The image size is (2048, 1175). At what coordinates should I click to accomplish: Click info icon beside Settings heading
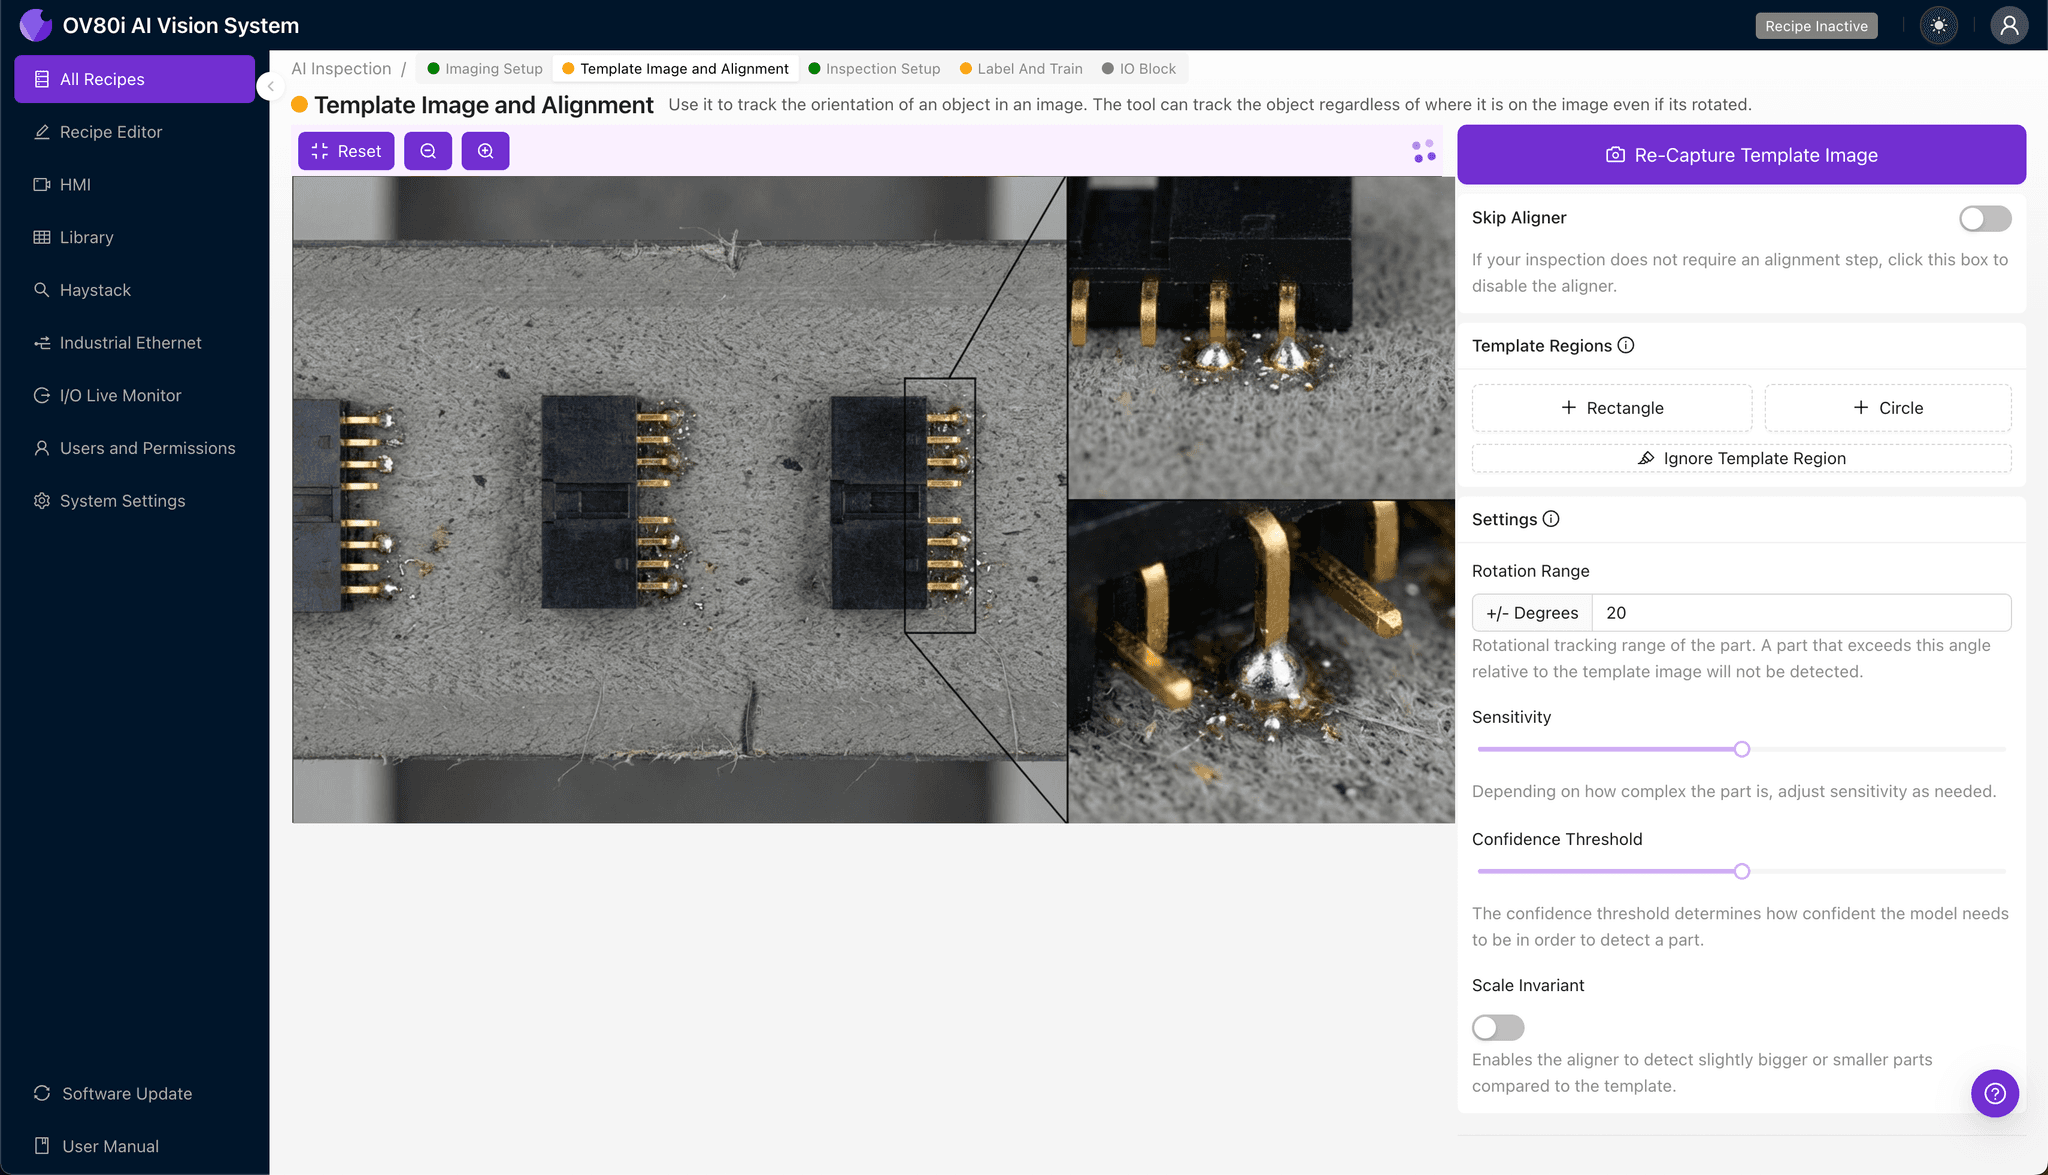click(x=1551, y=519)
